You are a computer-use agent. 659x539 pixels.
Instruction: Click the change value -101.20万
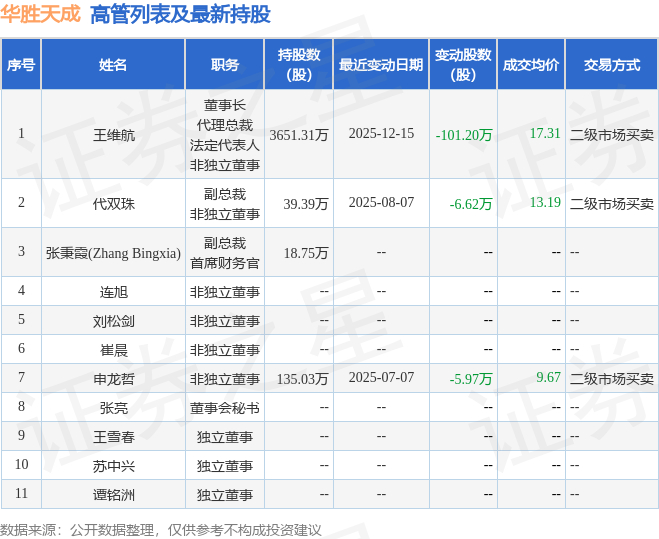464,135
